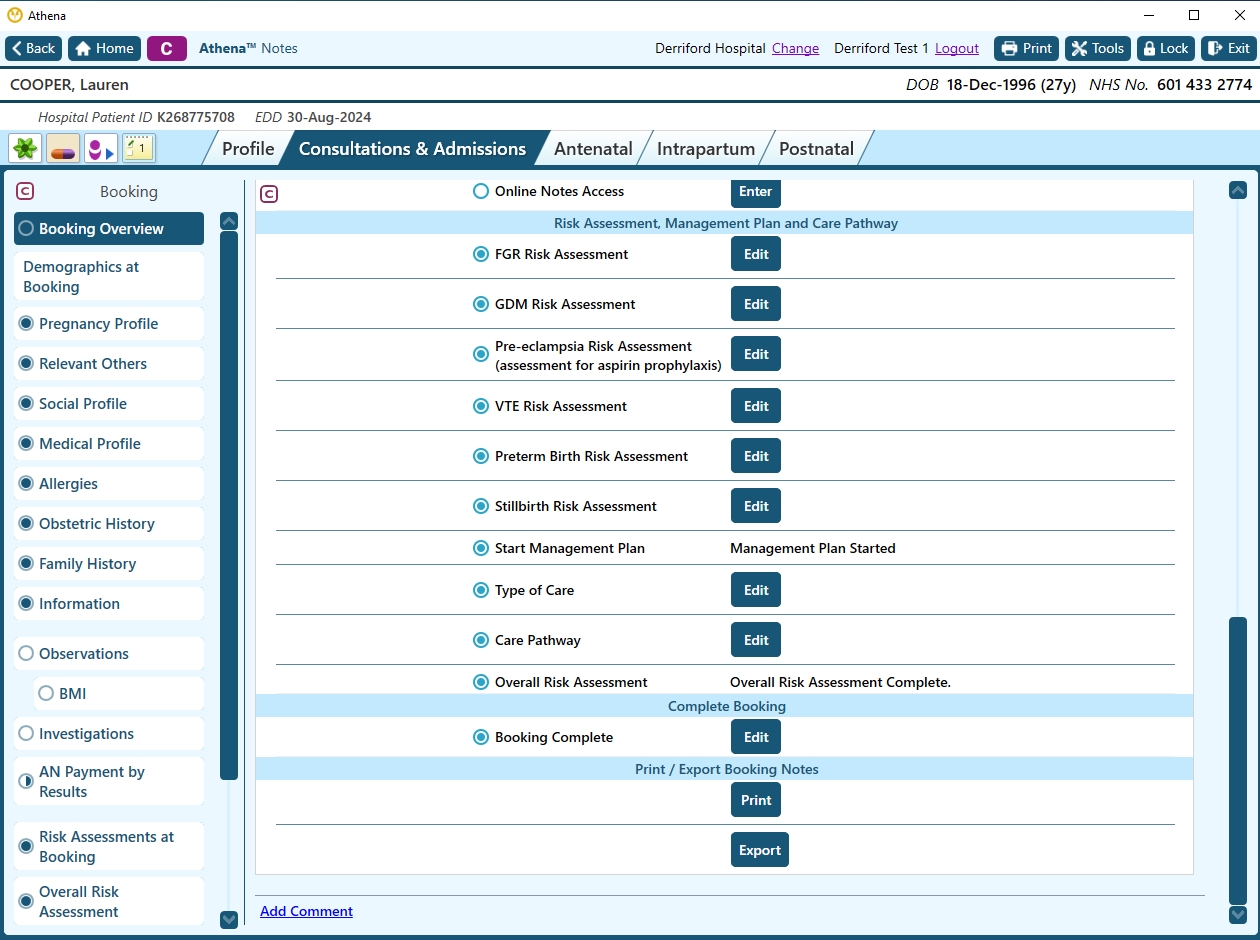Screen dimensions: 1260x940
Task: Switch to the Profile tab
Action: point(248,148)
